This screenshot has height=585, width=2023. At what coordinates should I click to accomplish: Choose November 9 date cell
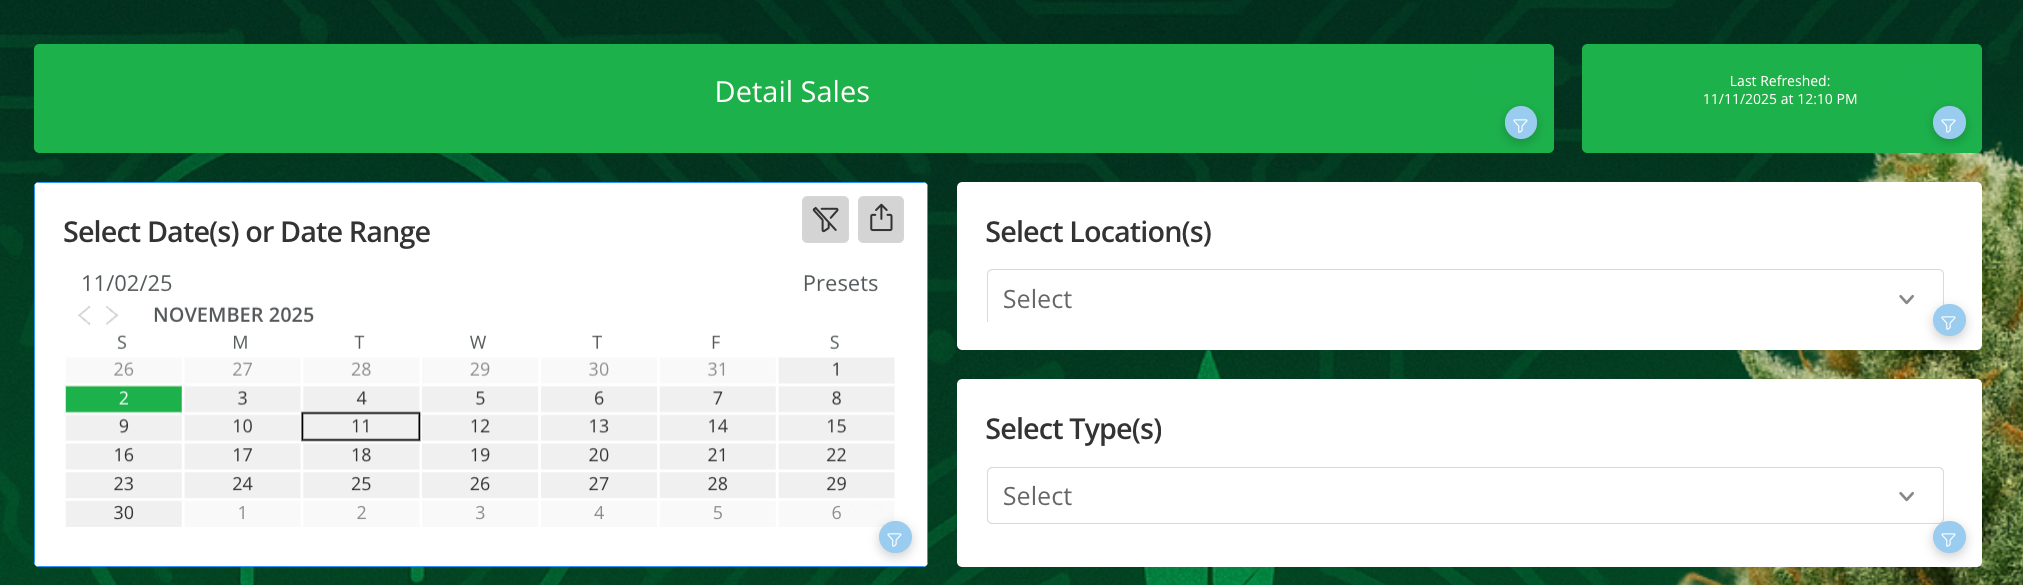tap(124, 426)
